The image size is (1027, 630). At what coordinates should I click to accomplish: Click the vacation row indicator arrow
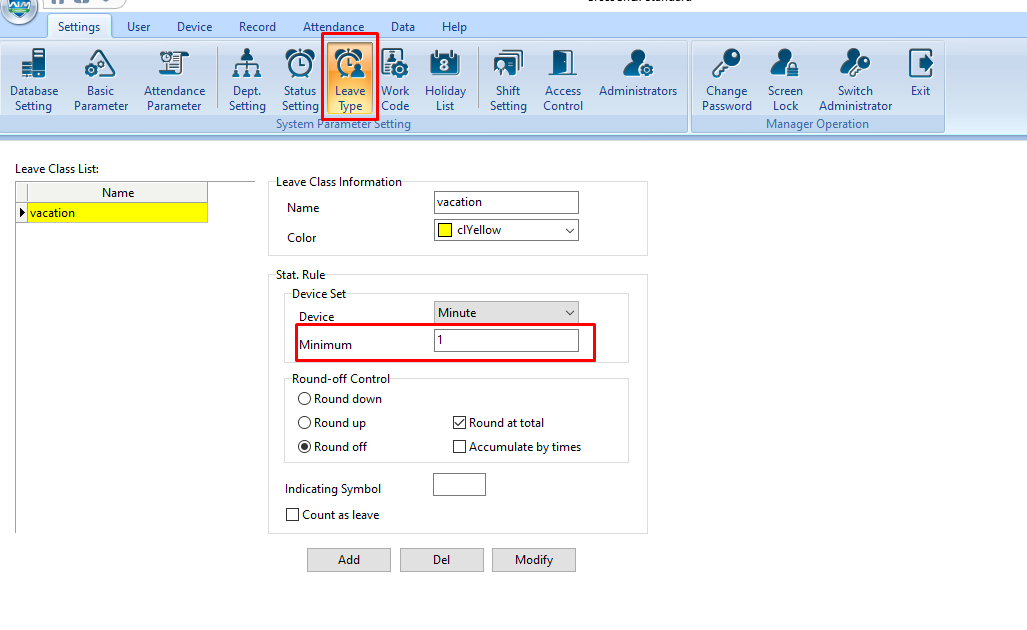point(22,213)
